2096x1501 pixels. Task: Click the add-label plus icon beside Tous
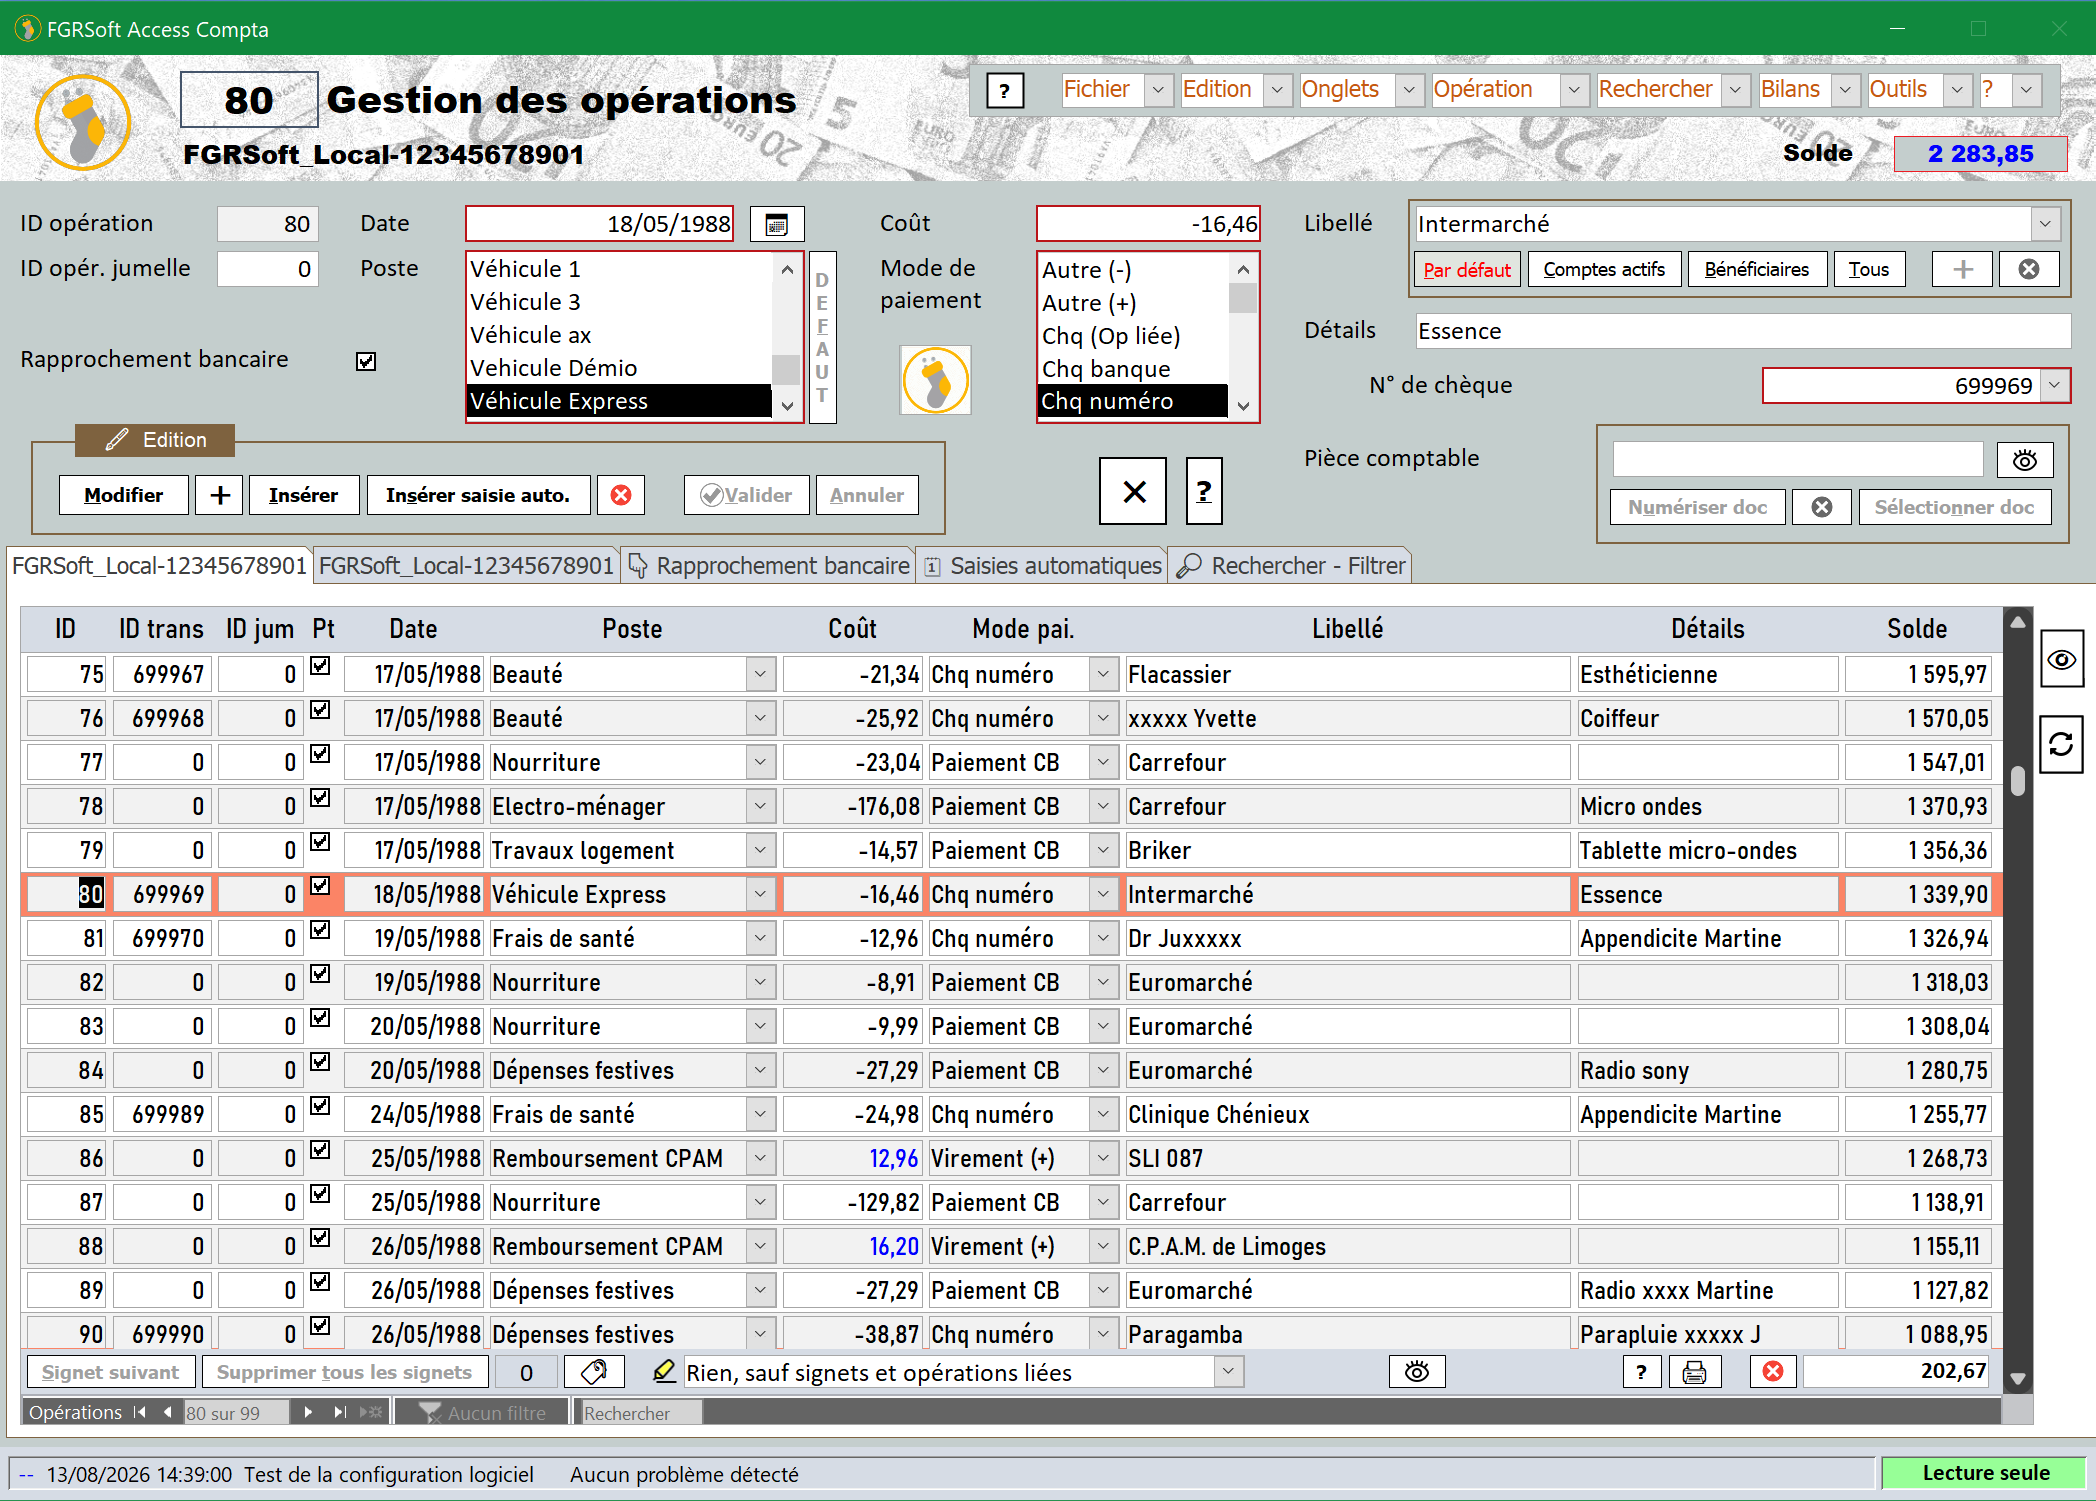tap(1963, 269)
